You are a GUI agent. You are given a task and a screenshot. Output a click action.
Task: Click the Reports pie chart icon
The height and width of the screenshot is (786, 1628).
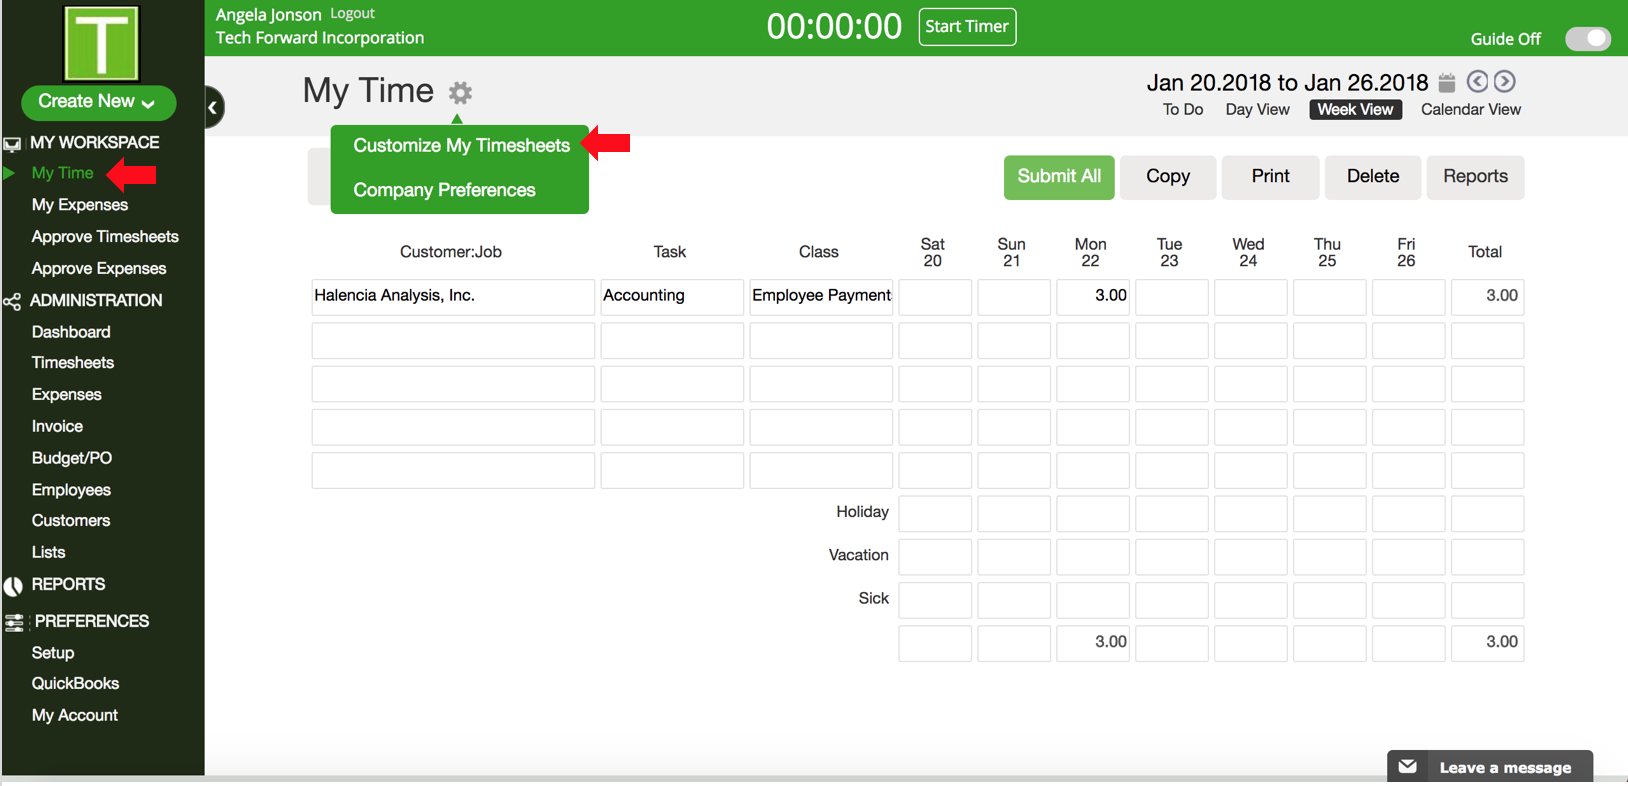[x=13, y=586]
